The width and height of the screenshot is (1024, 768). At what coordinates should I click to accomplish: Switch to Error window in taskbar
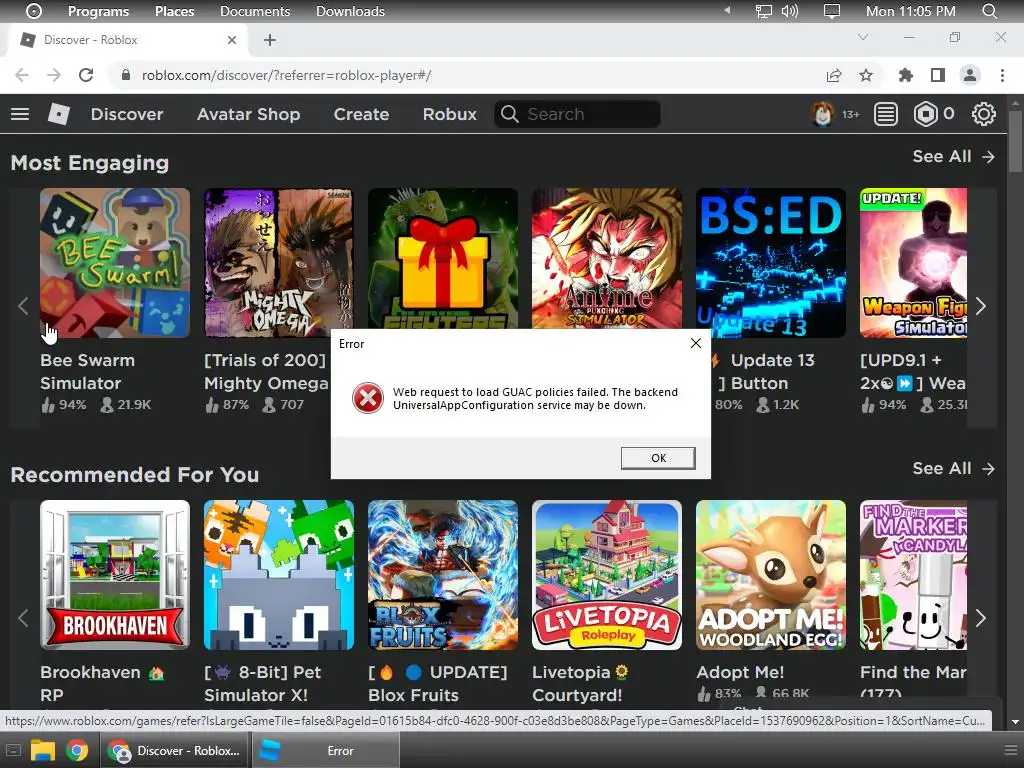coord(325,750)
